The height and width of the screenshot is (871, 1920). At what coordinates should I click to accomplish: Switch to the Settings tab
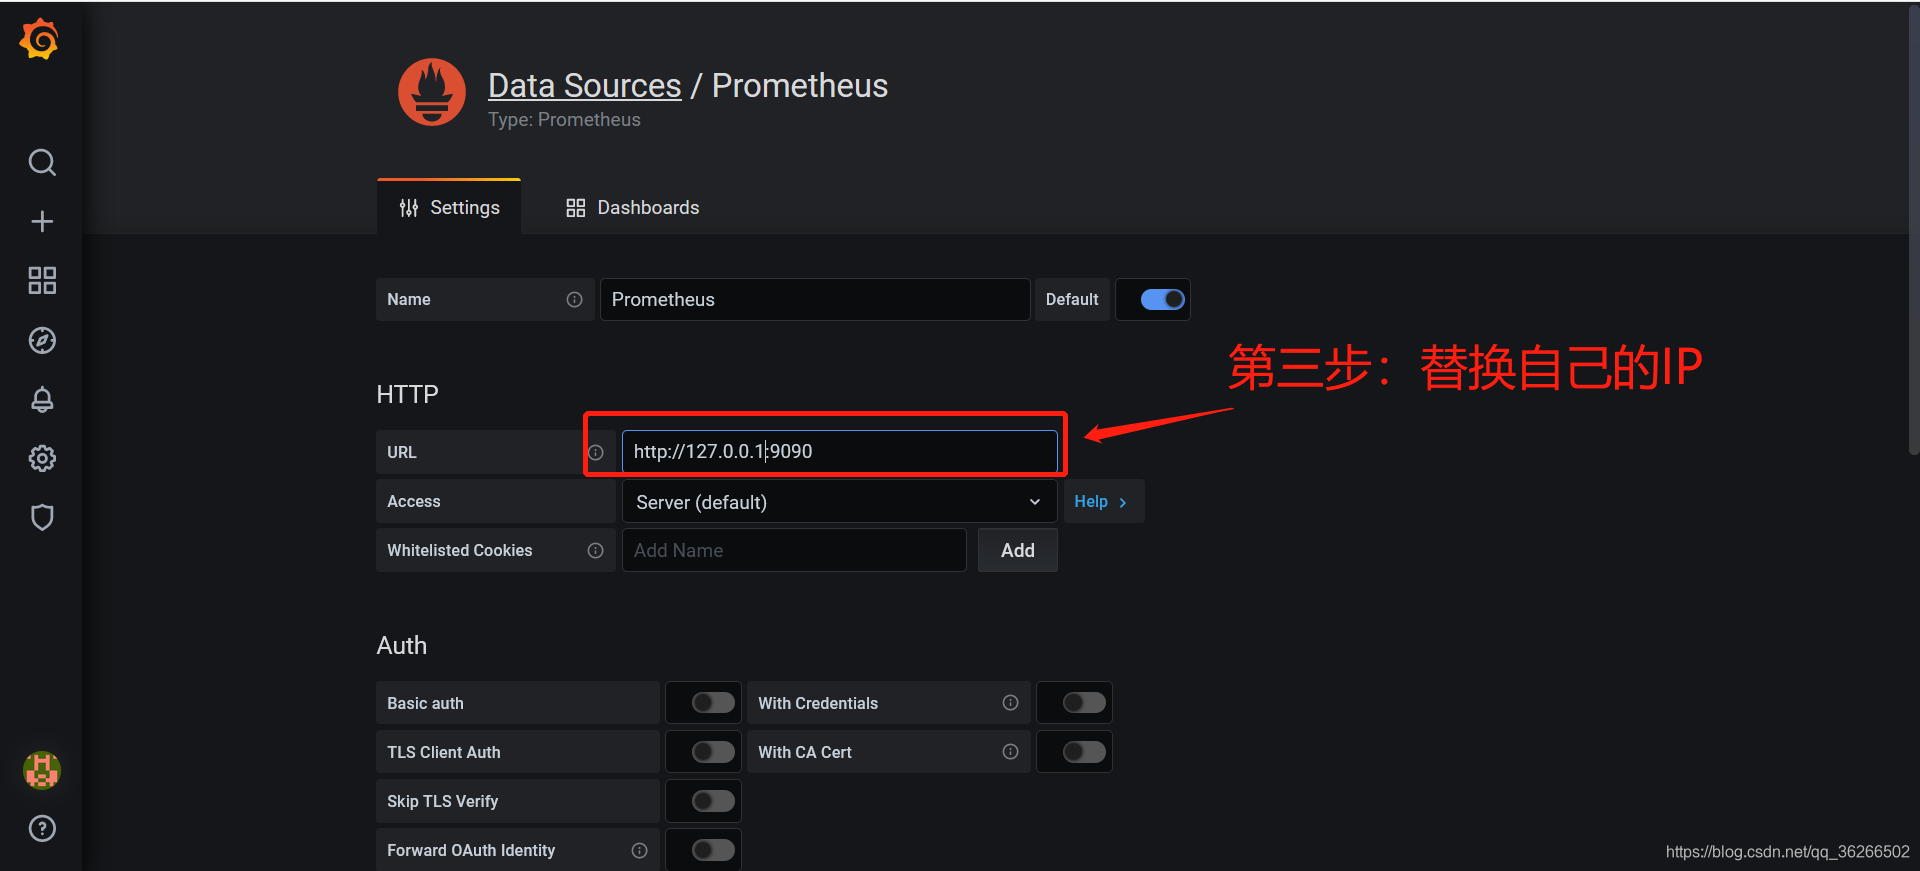click(449, 207)
